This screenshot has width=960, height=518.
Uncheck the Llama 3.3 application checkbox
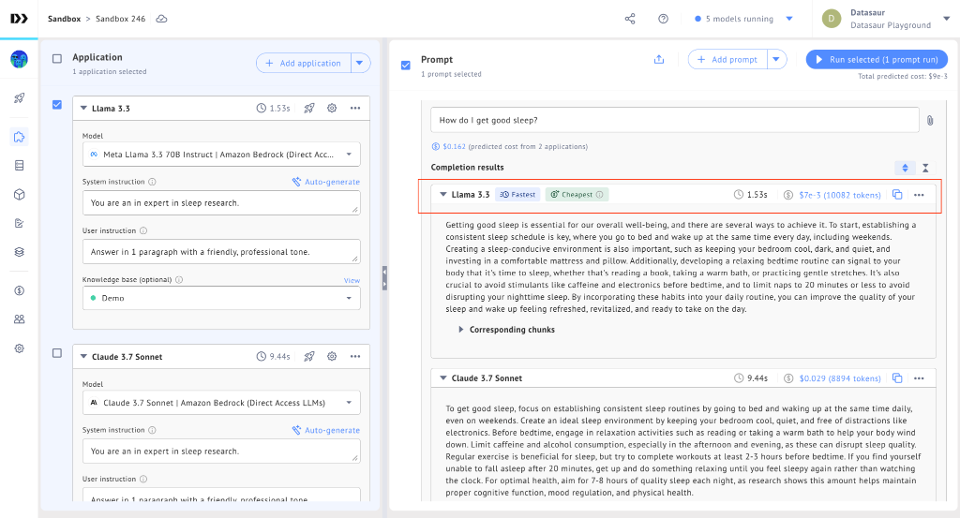click(57, 105)
